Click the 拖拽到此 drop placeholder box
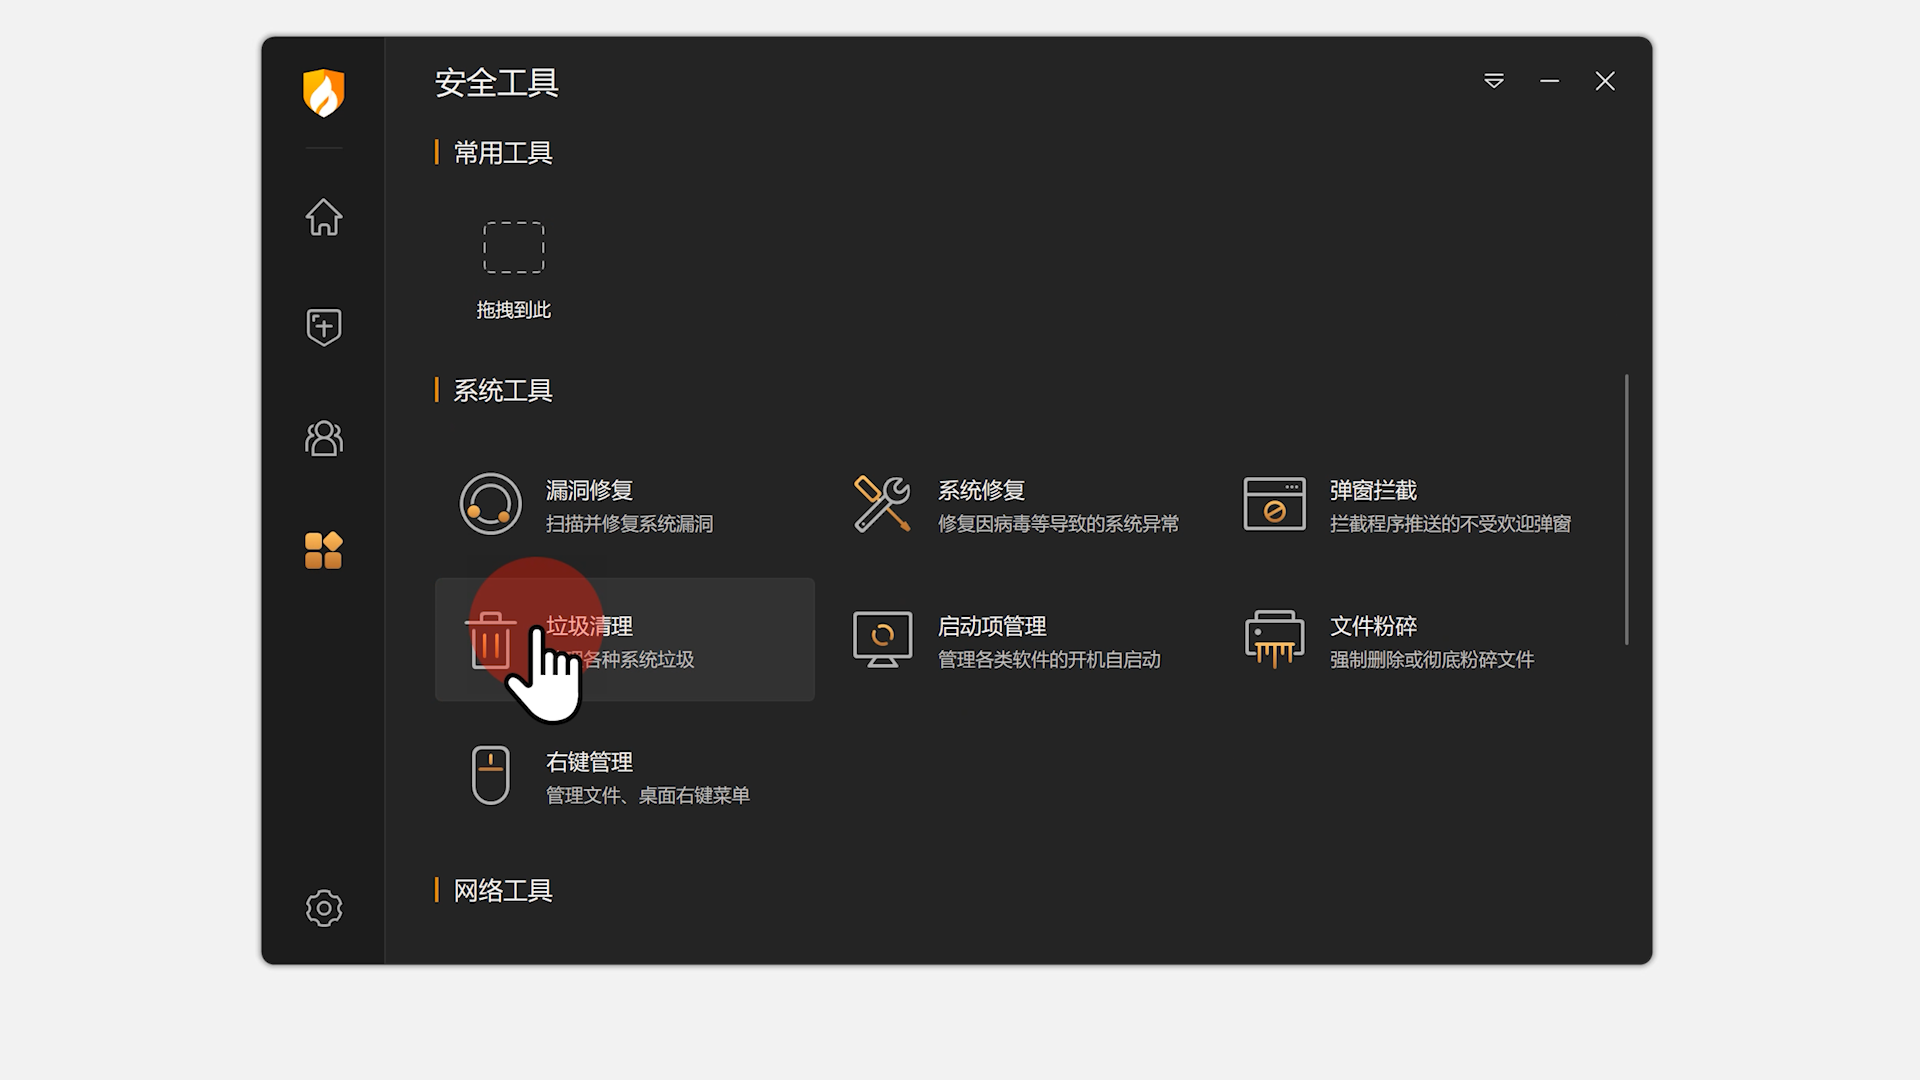 (x=513, y=248)
